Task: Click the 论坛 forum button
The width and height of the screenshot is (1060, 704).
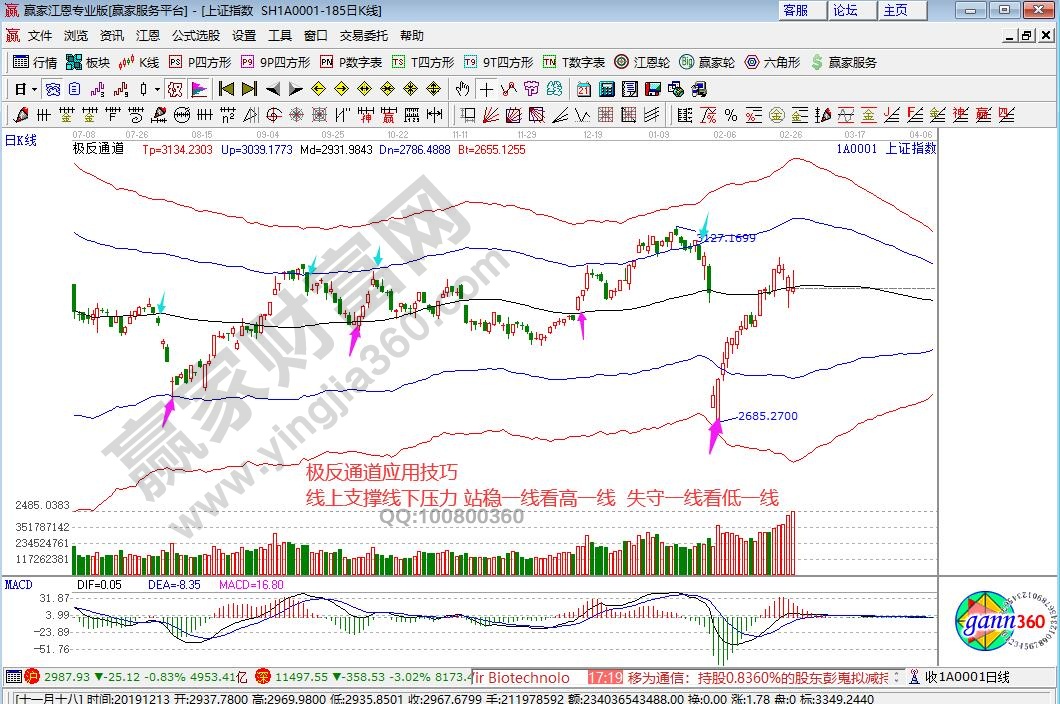Action: point(846,10)
